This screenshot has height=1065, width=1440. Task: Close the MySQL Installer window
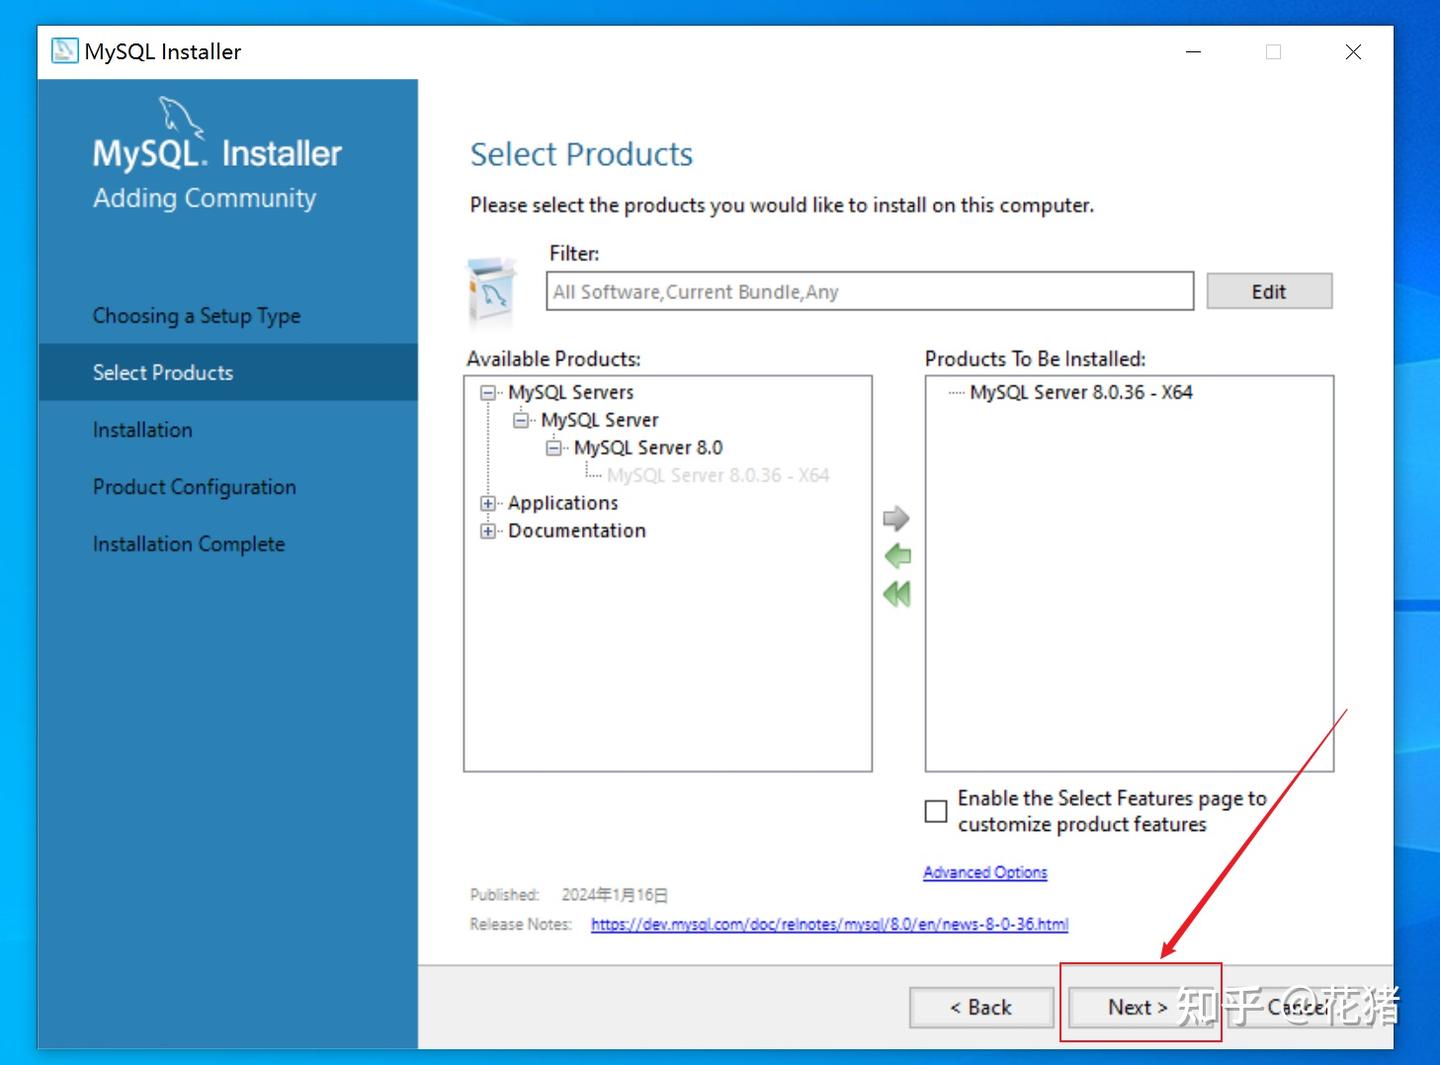point(1353,52)
